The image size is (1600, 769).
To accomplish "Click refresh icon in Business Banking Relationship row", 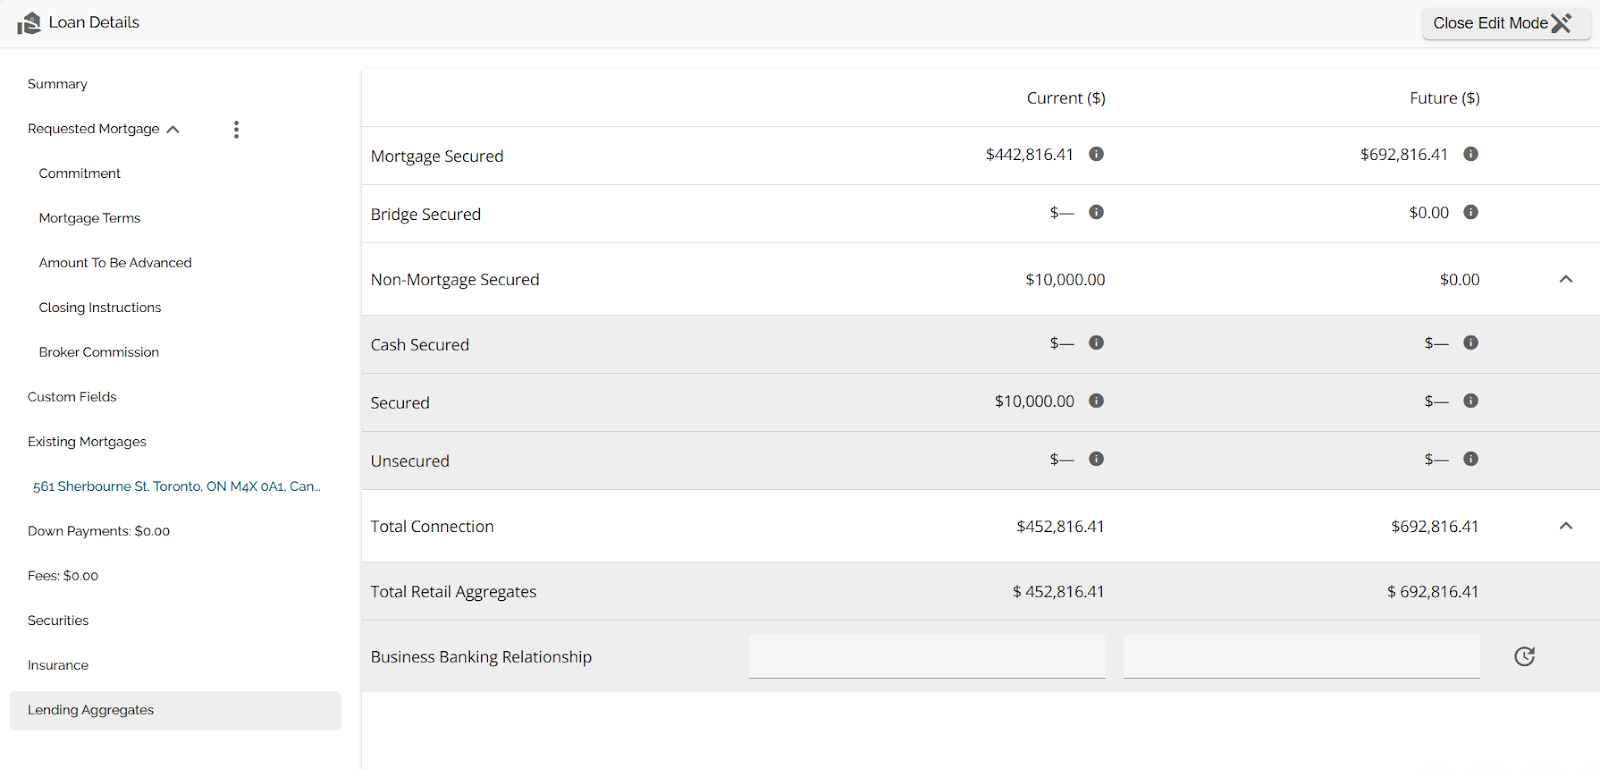I will [1524, 656].
